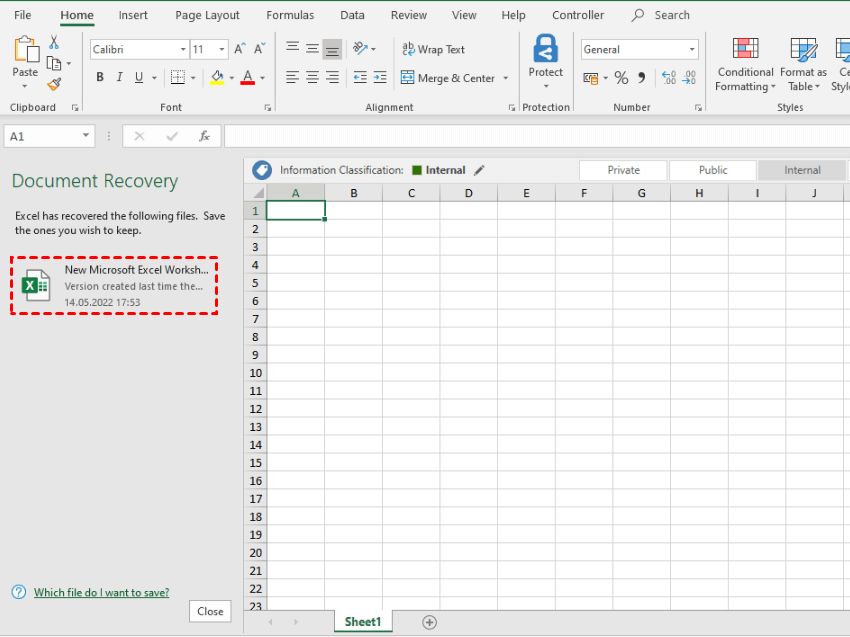Expand the Merge & Center arrow
The width and height of the screenshot is (850, 637).
coord(505,78)
